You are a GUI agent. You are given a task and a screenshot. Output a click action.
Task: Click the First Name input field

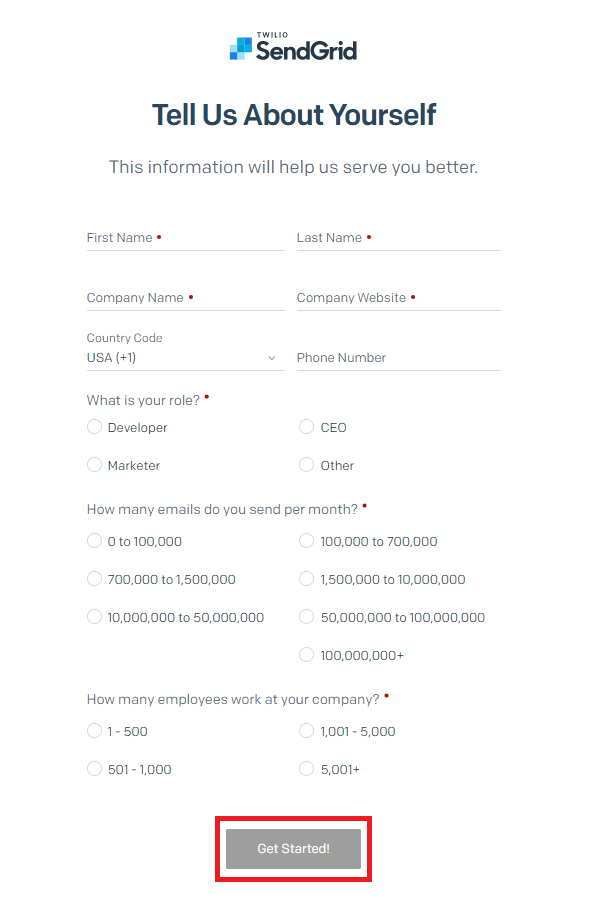tap(186, 238)
